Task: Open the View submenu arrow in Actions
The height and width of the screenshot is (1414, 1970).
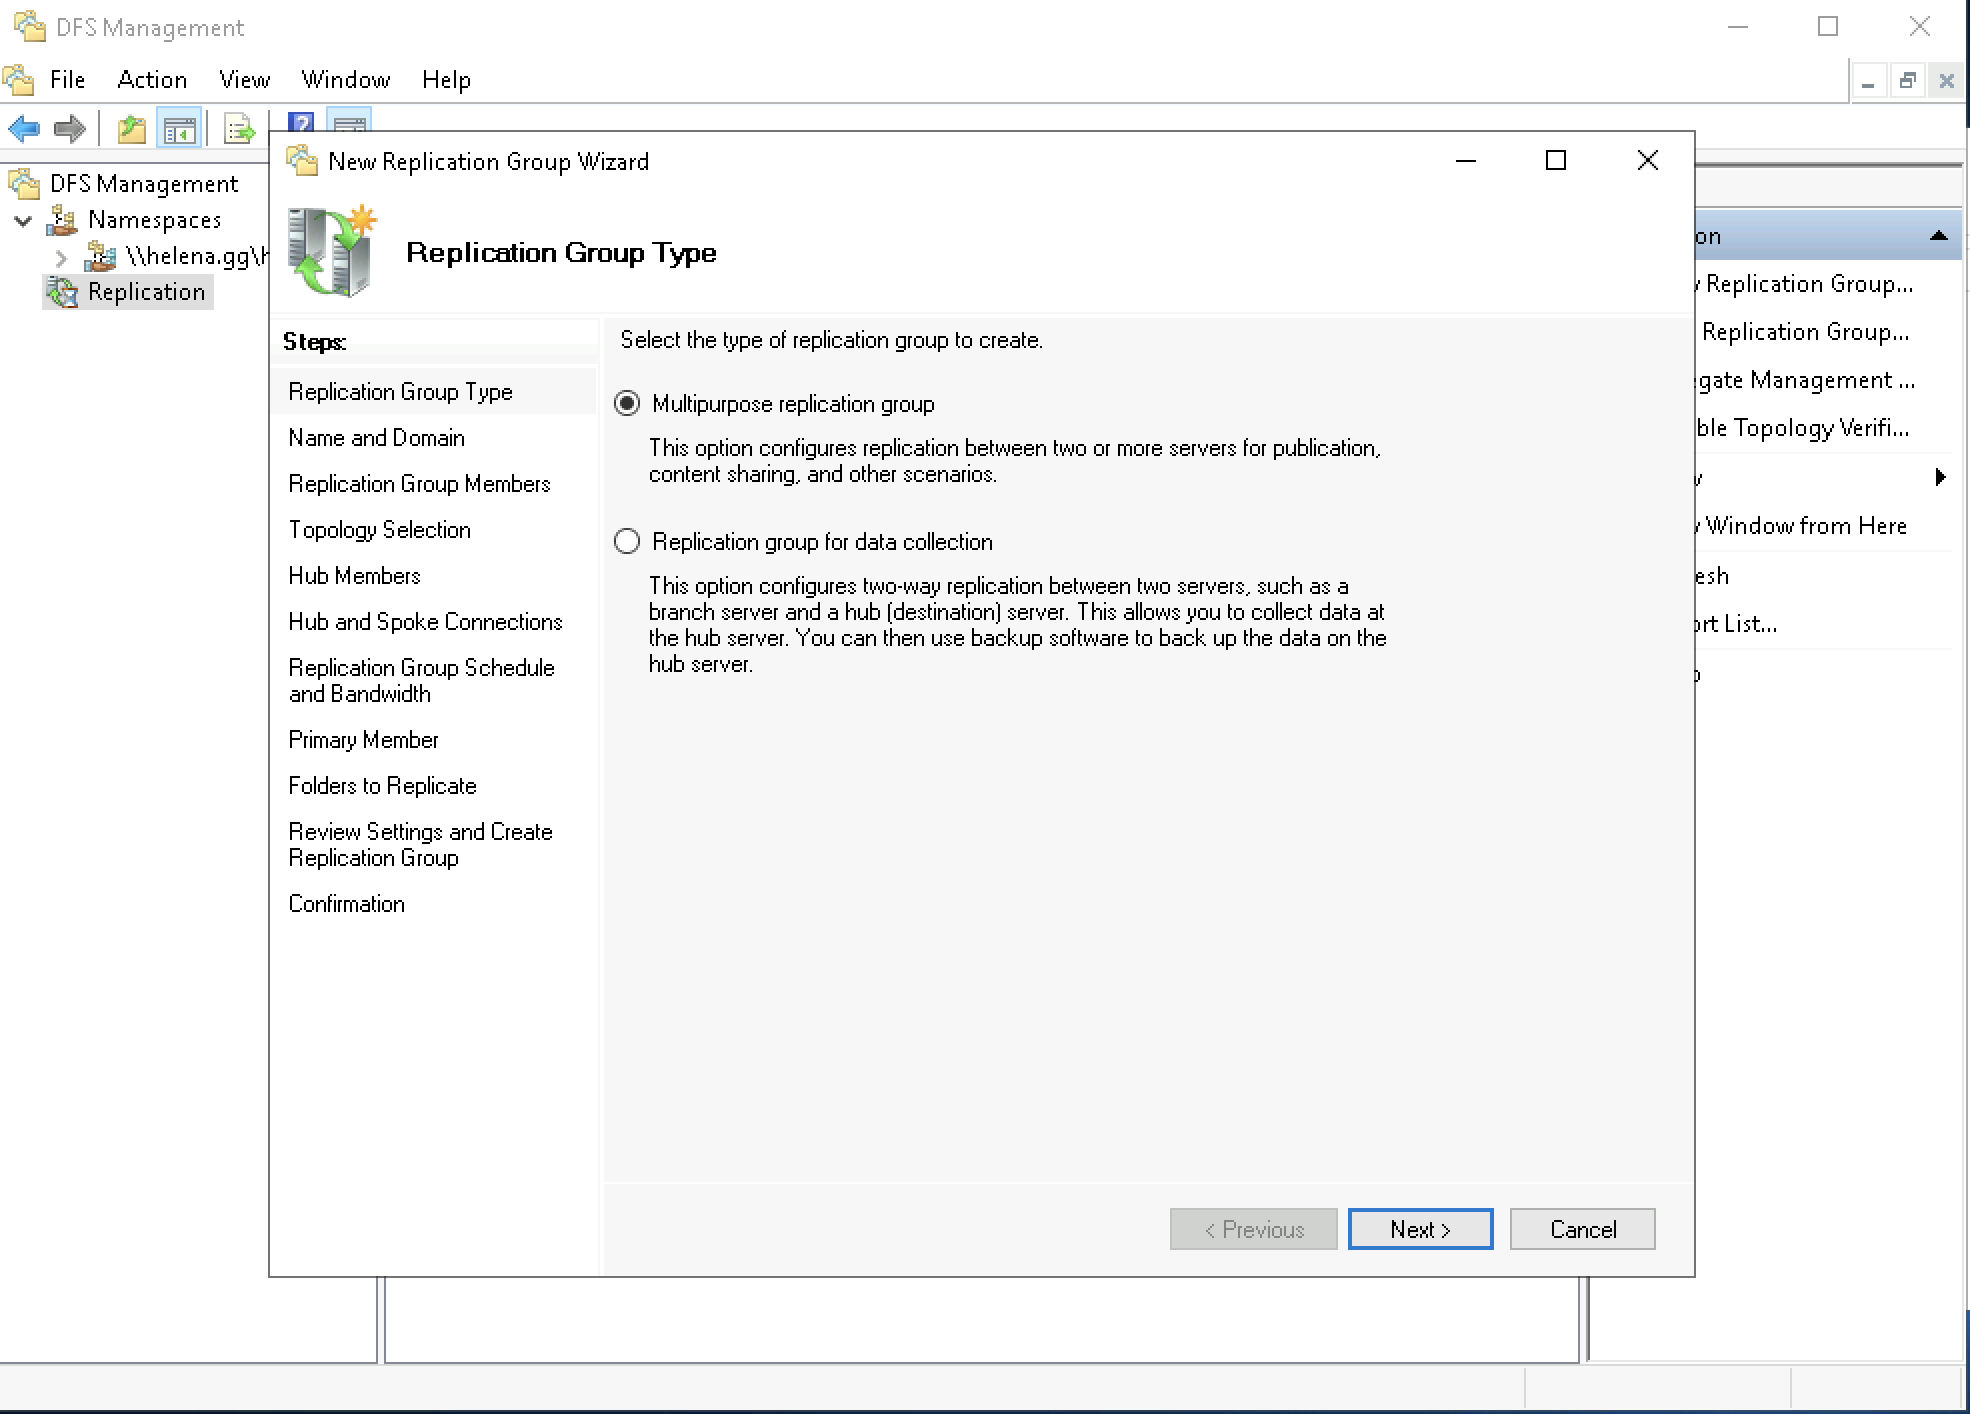Action: click(1940, 477)
